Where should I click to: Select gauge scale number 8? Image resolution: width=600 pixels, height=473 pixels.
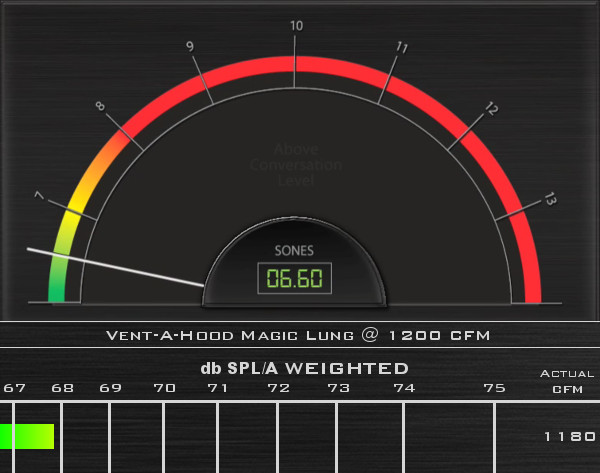100,106
